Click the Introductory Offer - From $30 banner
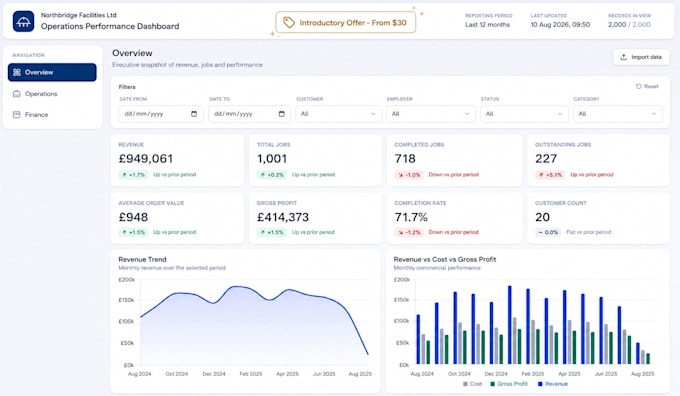The width and height of the screenshot is (680, 396). coord(346,23)
